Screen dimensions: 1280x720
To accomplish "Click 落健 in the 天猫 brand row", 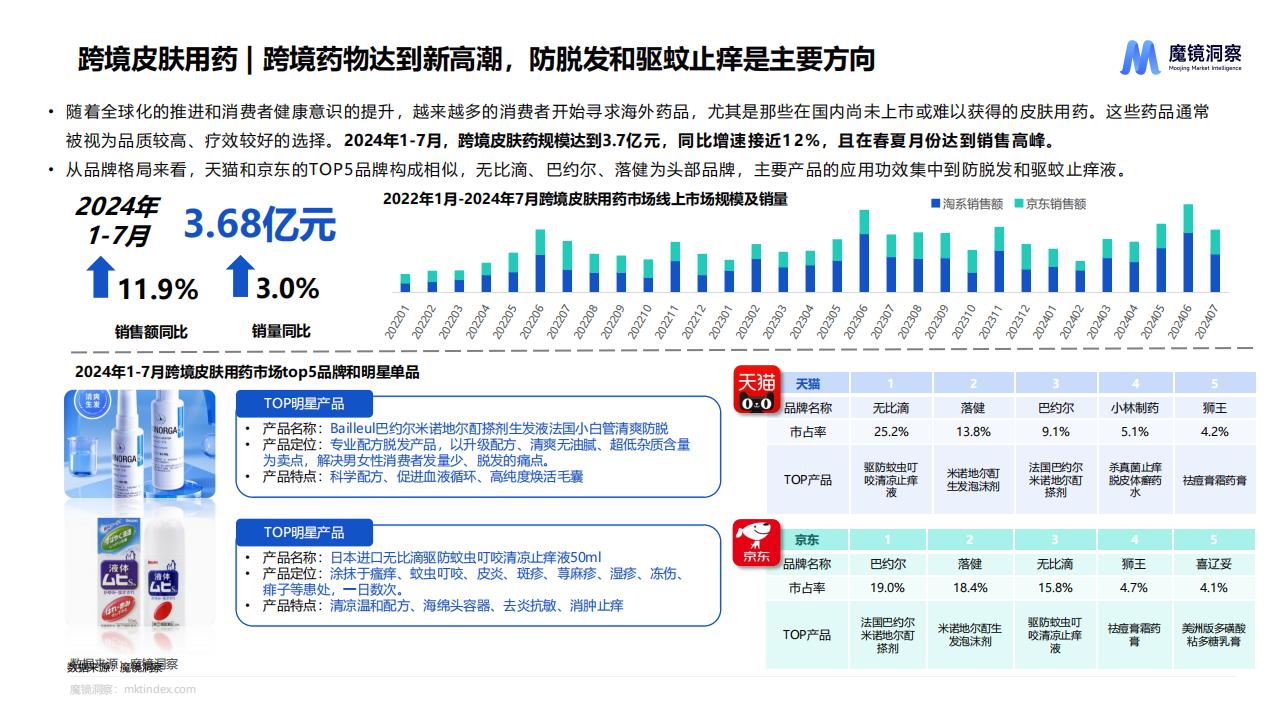I will [x=973, y=408].
